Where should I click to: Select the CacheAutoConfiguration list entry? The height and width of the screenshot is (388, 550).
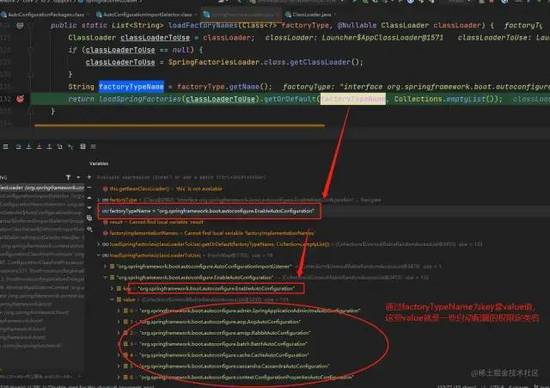[224, 355]
